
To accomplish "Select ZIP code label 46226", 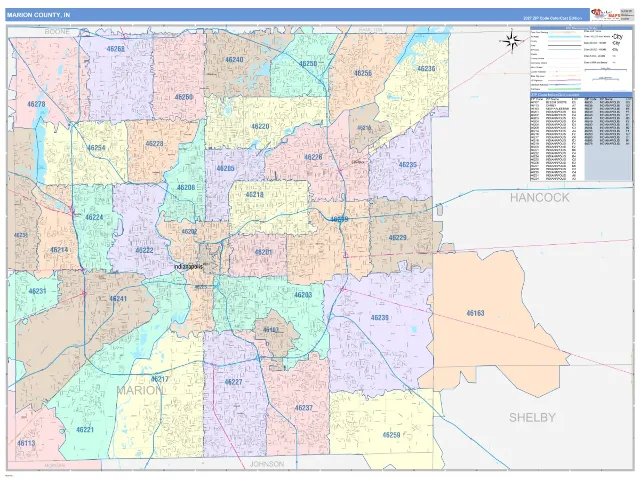I will pyautogui.click(x=313, y=157).
